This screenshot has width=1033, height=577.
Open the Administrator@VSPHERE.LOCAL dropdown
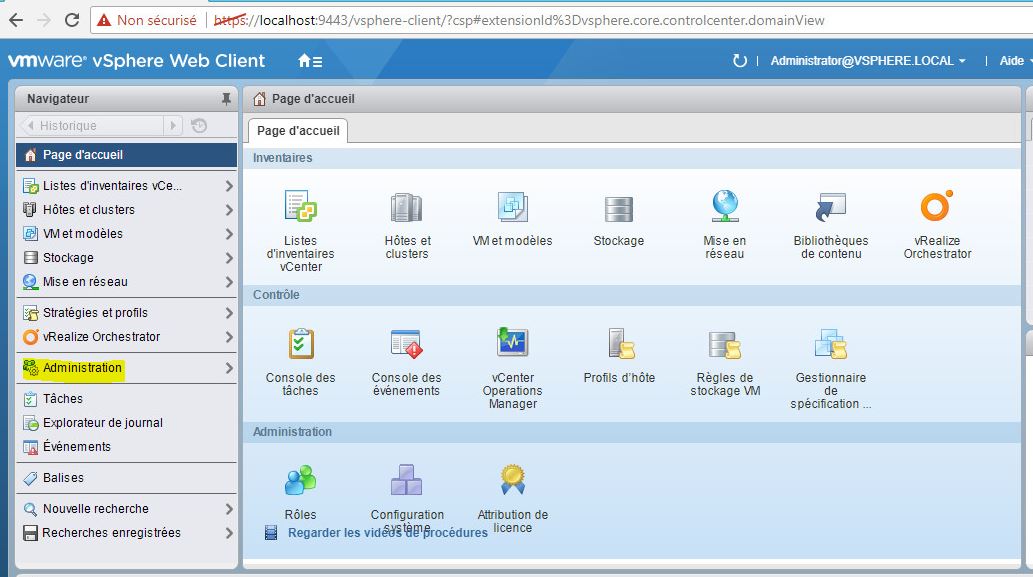point(868,61)
